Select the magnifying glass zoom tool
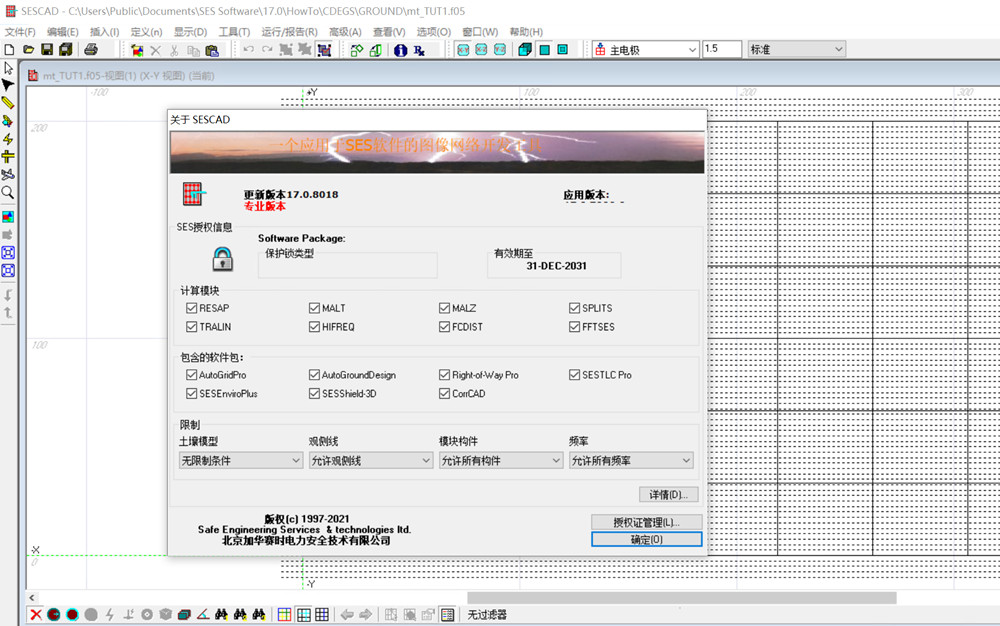1000x626 pixels. pos(8,193)
